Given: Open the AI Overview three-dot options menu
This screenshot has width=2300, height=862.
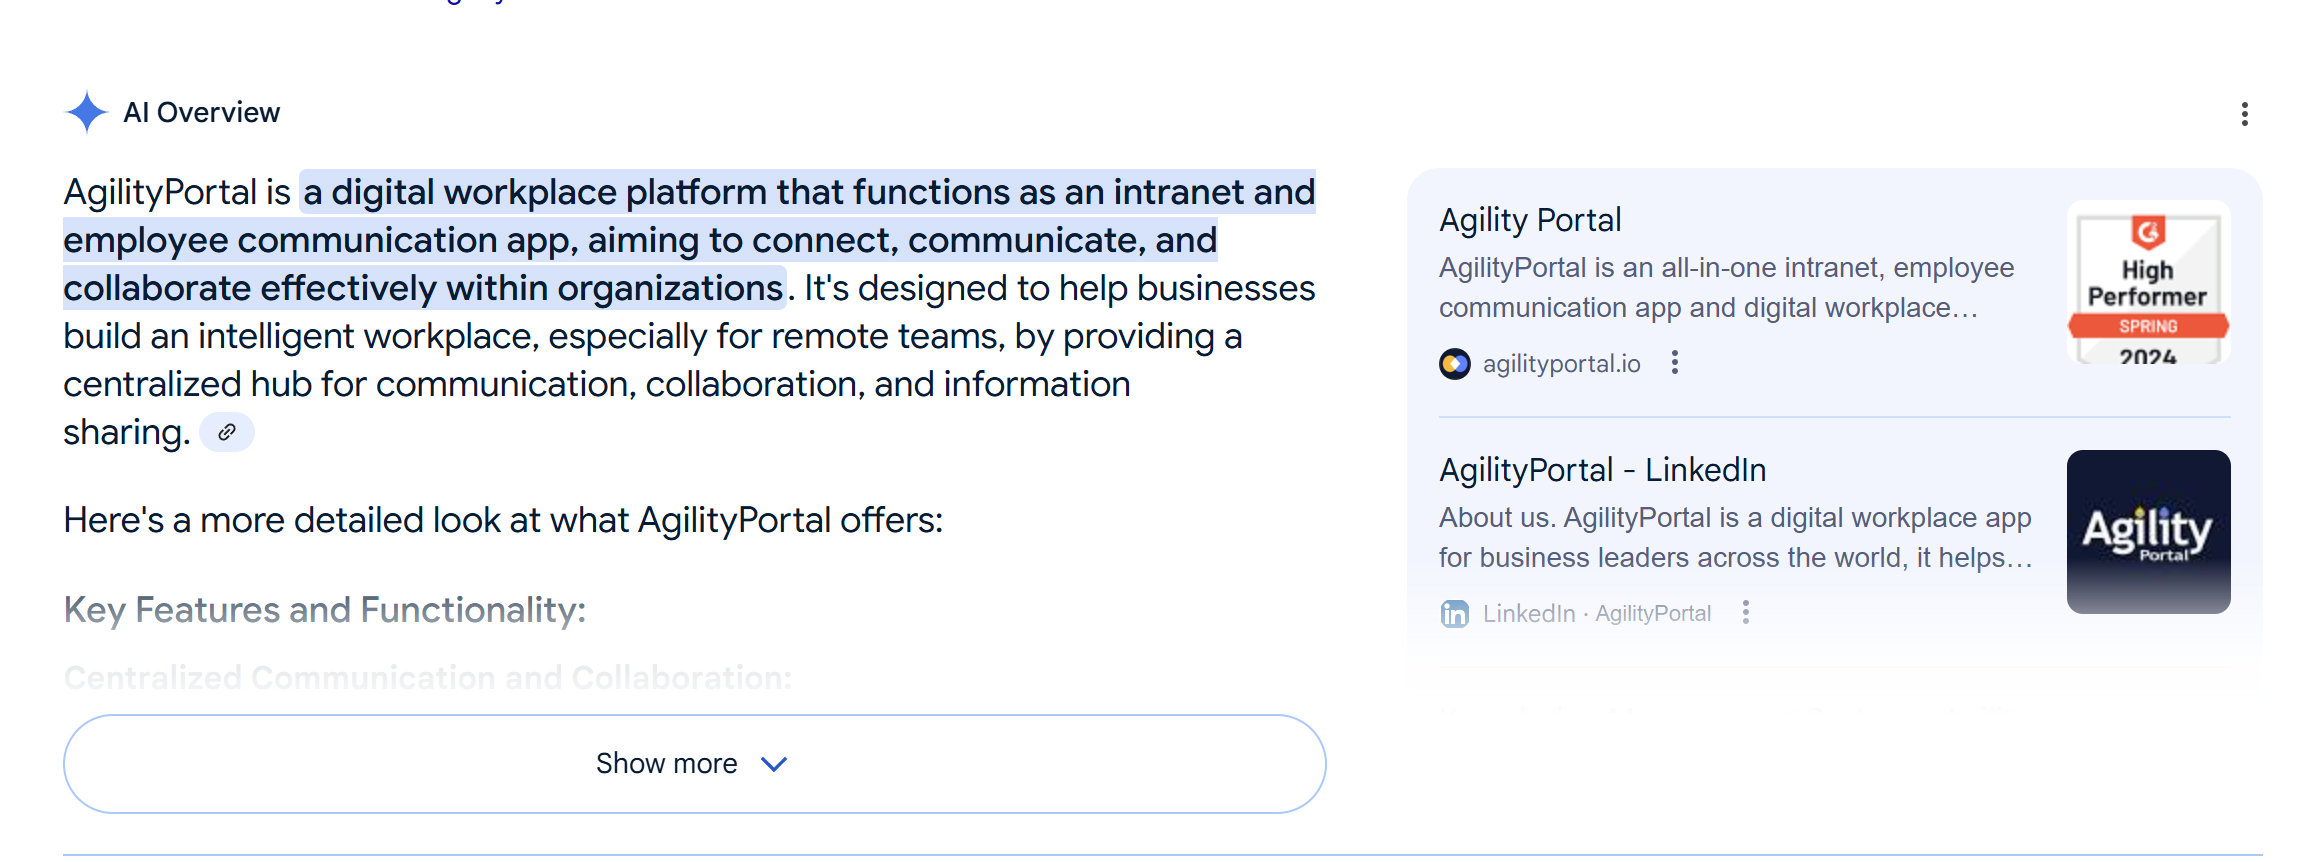Looking at the screenshot, I should coord(2244,114).
